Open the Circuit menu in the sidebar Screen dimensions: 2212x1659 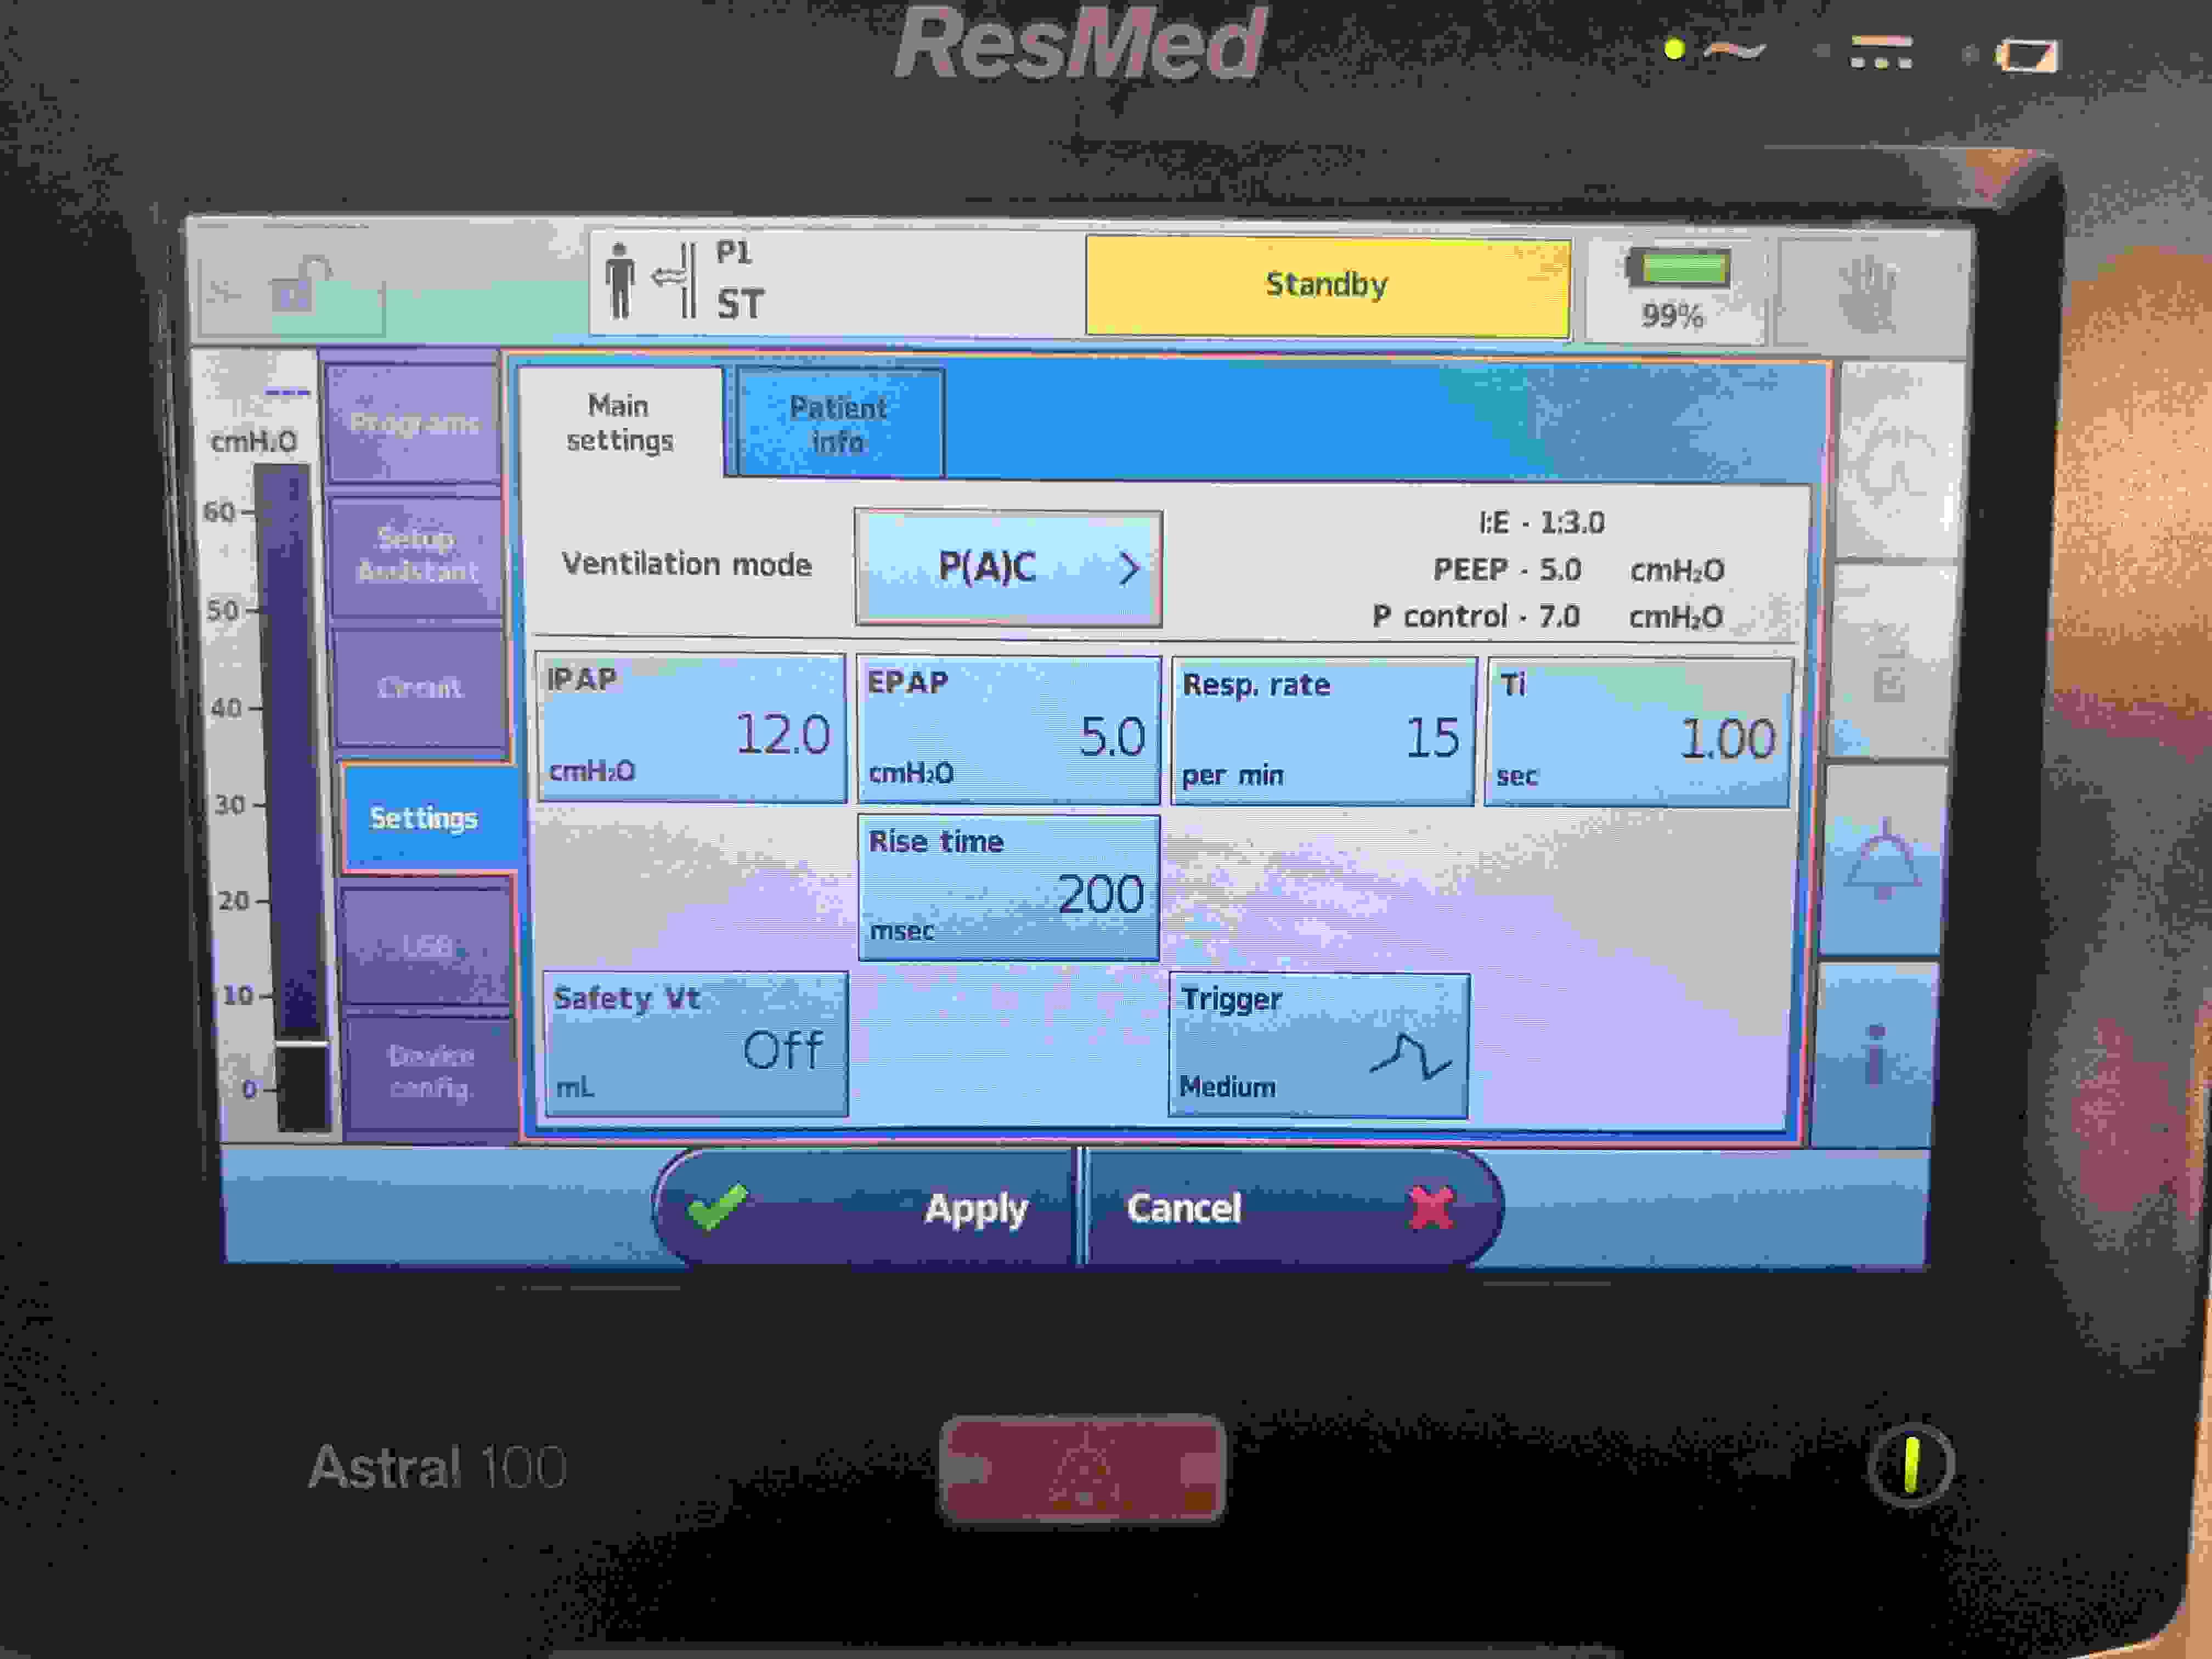click(419, 688)
